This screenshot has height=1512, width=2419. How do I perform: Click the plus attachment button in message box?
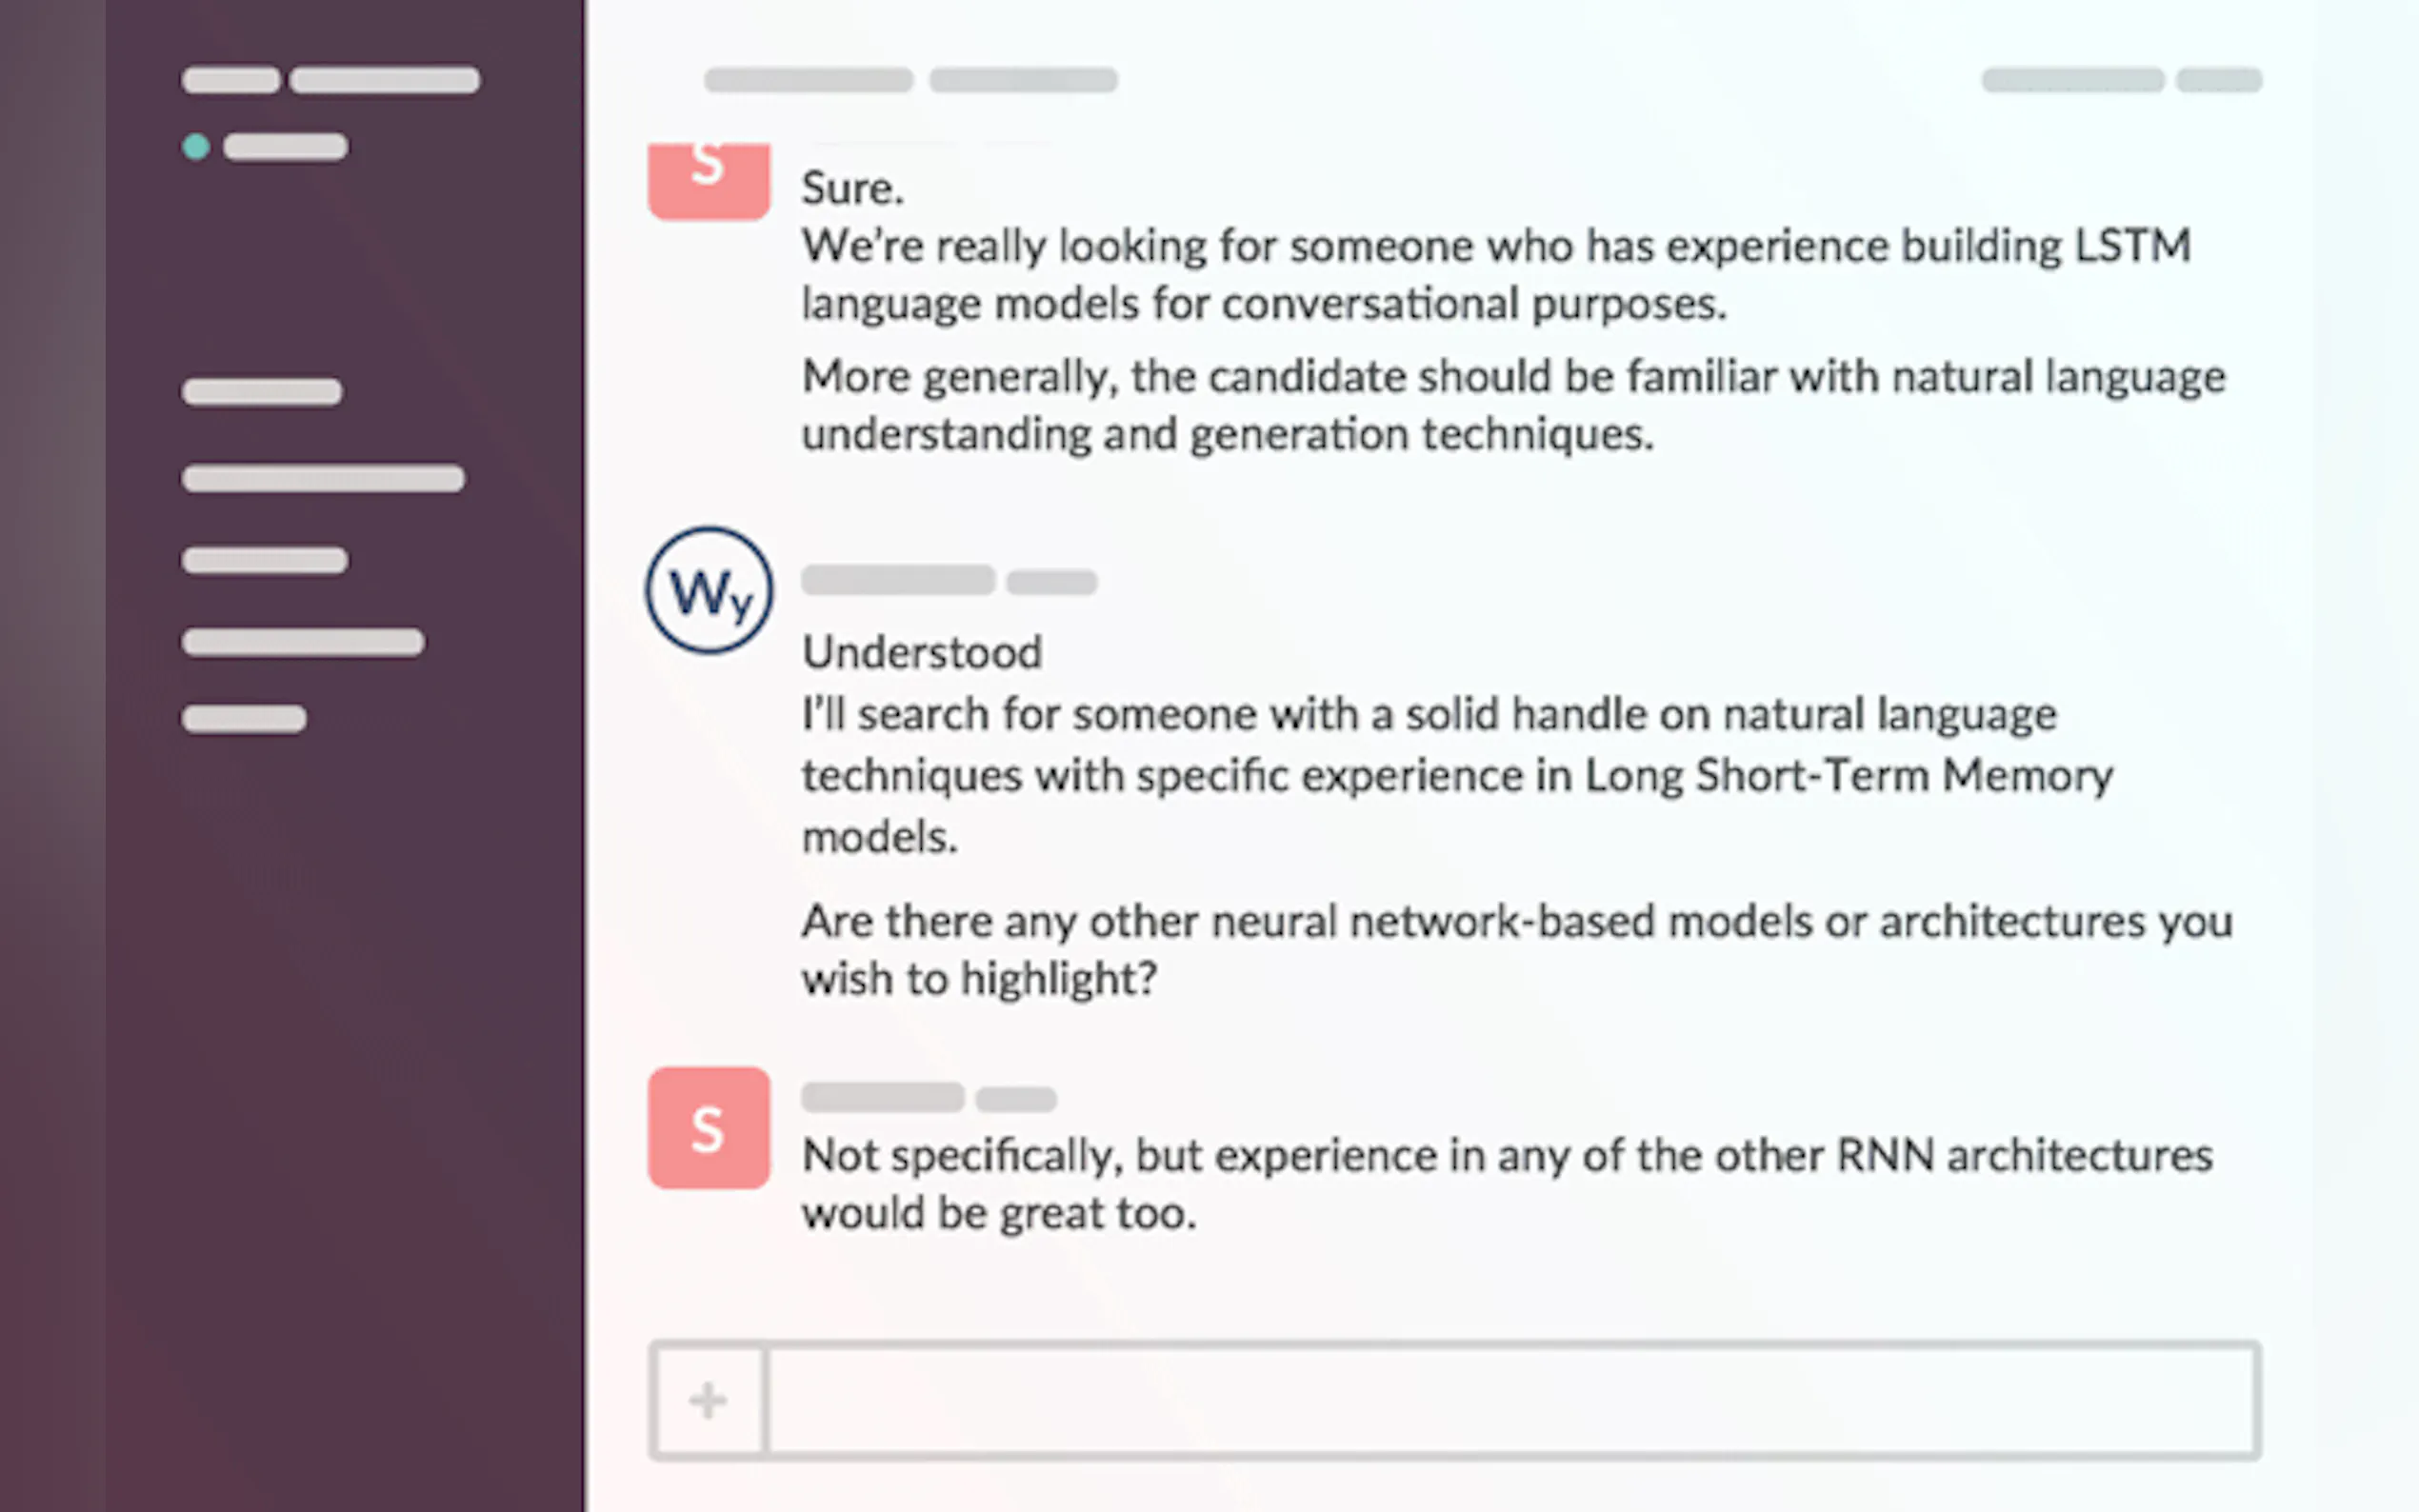pyautogui.click(x=708, y=1400)
